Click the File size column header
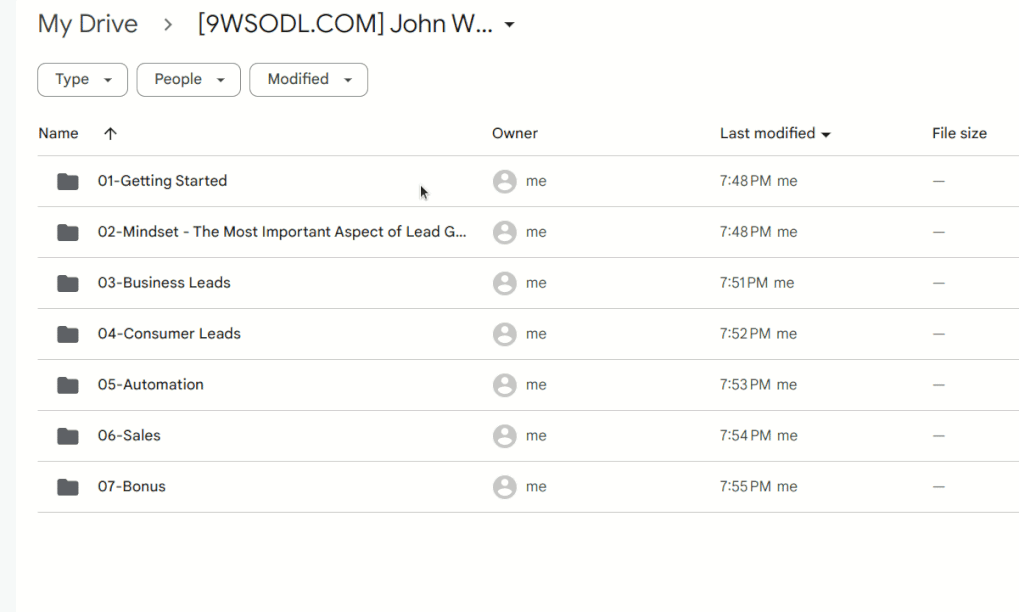 (x=959, y=133)
